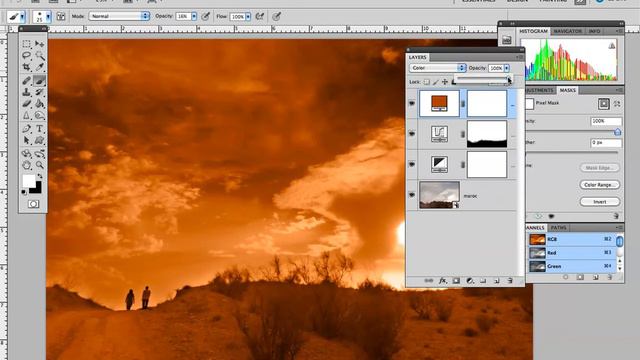This screenshot has height=360, width=640.
Task: Select the Dodge tool
Action: [x=40, y=116]
